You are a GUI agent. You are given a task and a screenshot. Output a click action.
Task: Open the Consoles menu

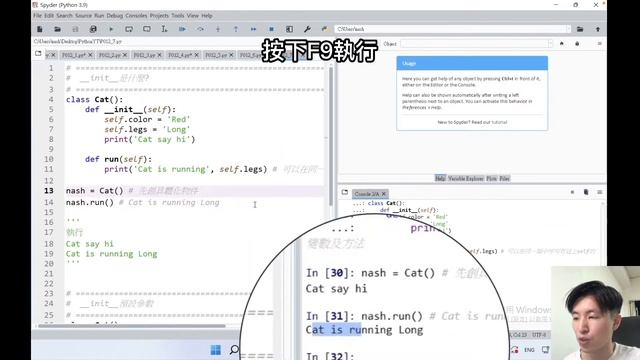136,16
